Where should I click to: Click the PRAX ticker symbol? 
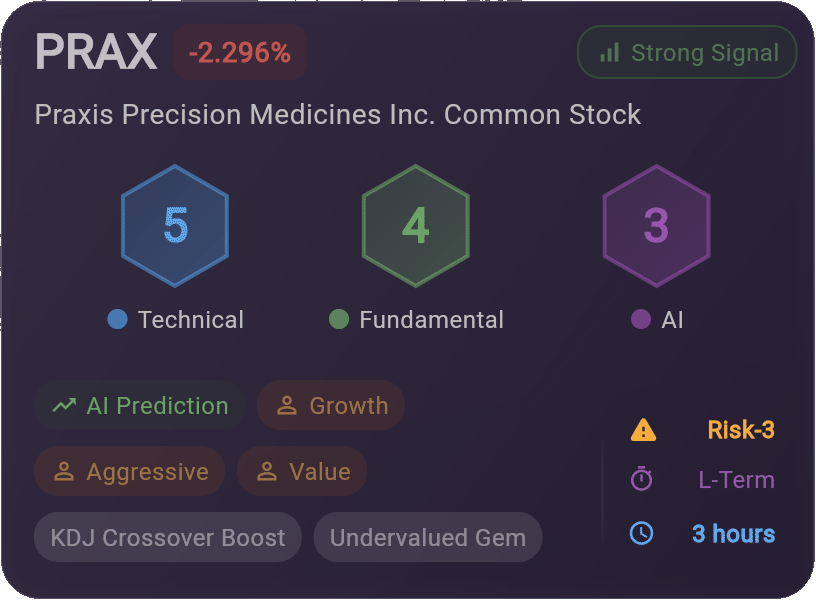click(96, 52)
